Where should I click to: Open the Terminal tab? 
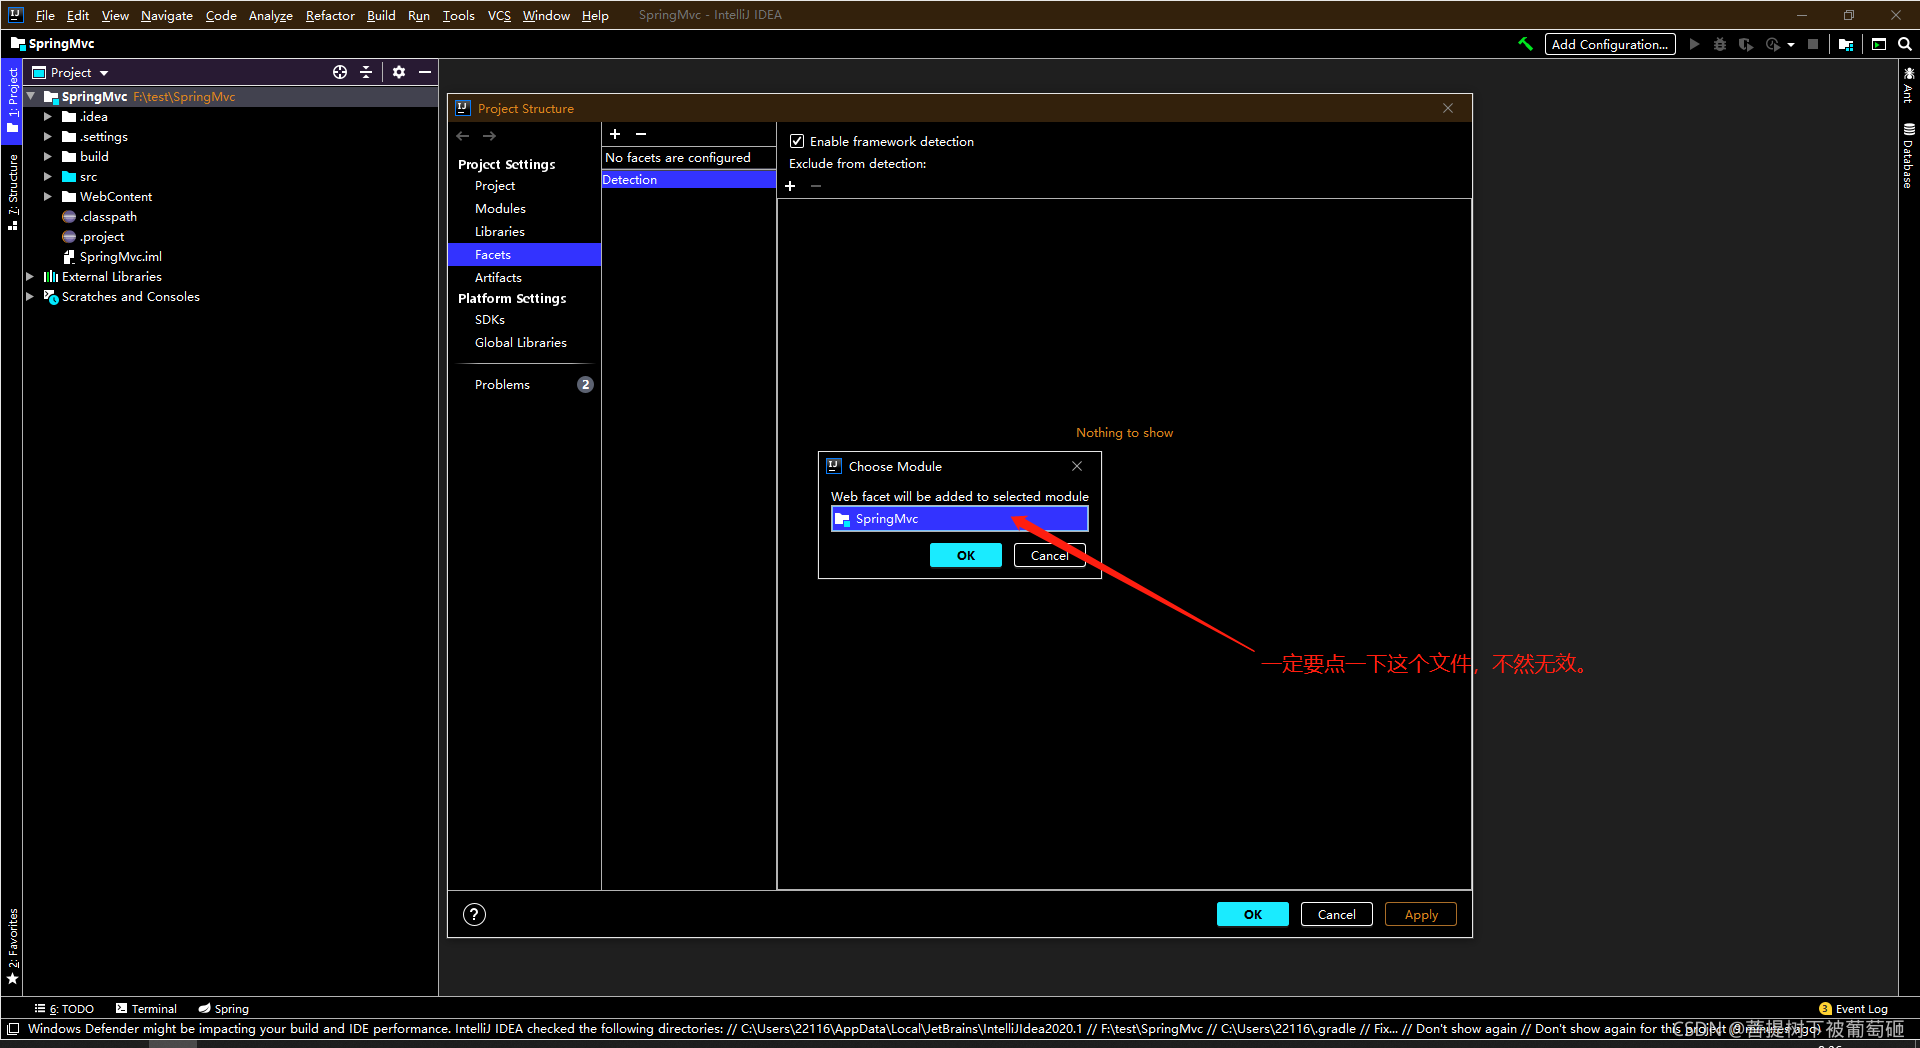tap(146, 1009)
